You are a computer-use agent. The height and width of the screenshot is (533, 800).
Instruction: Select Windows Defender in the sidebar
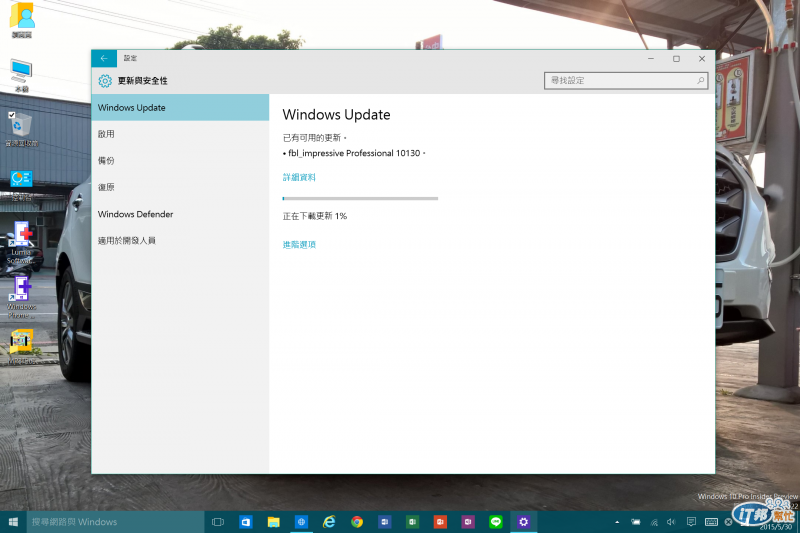[x=180, y=214]
